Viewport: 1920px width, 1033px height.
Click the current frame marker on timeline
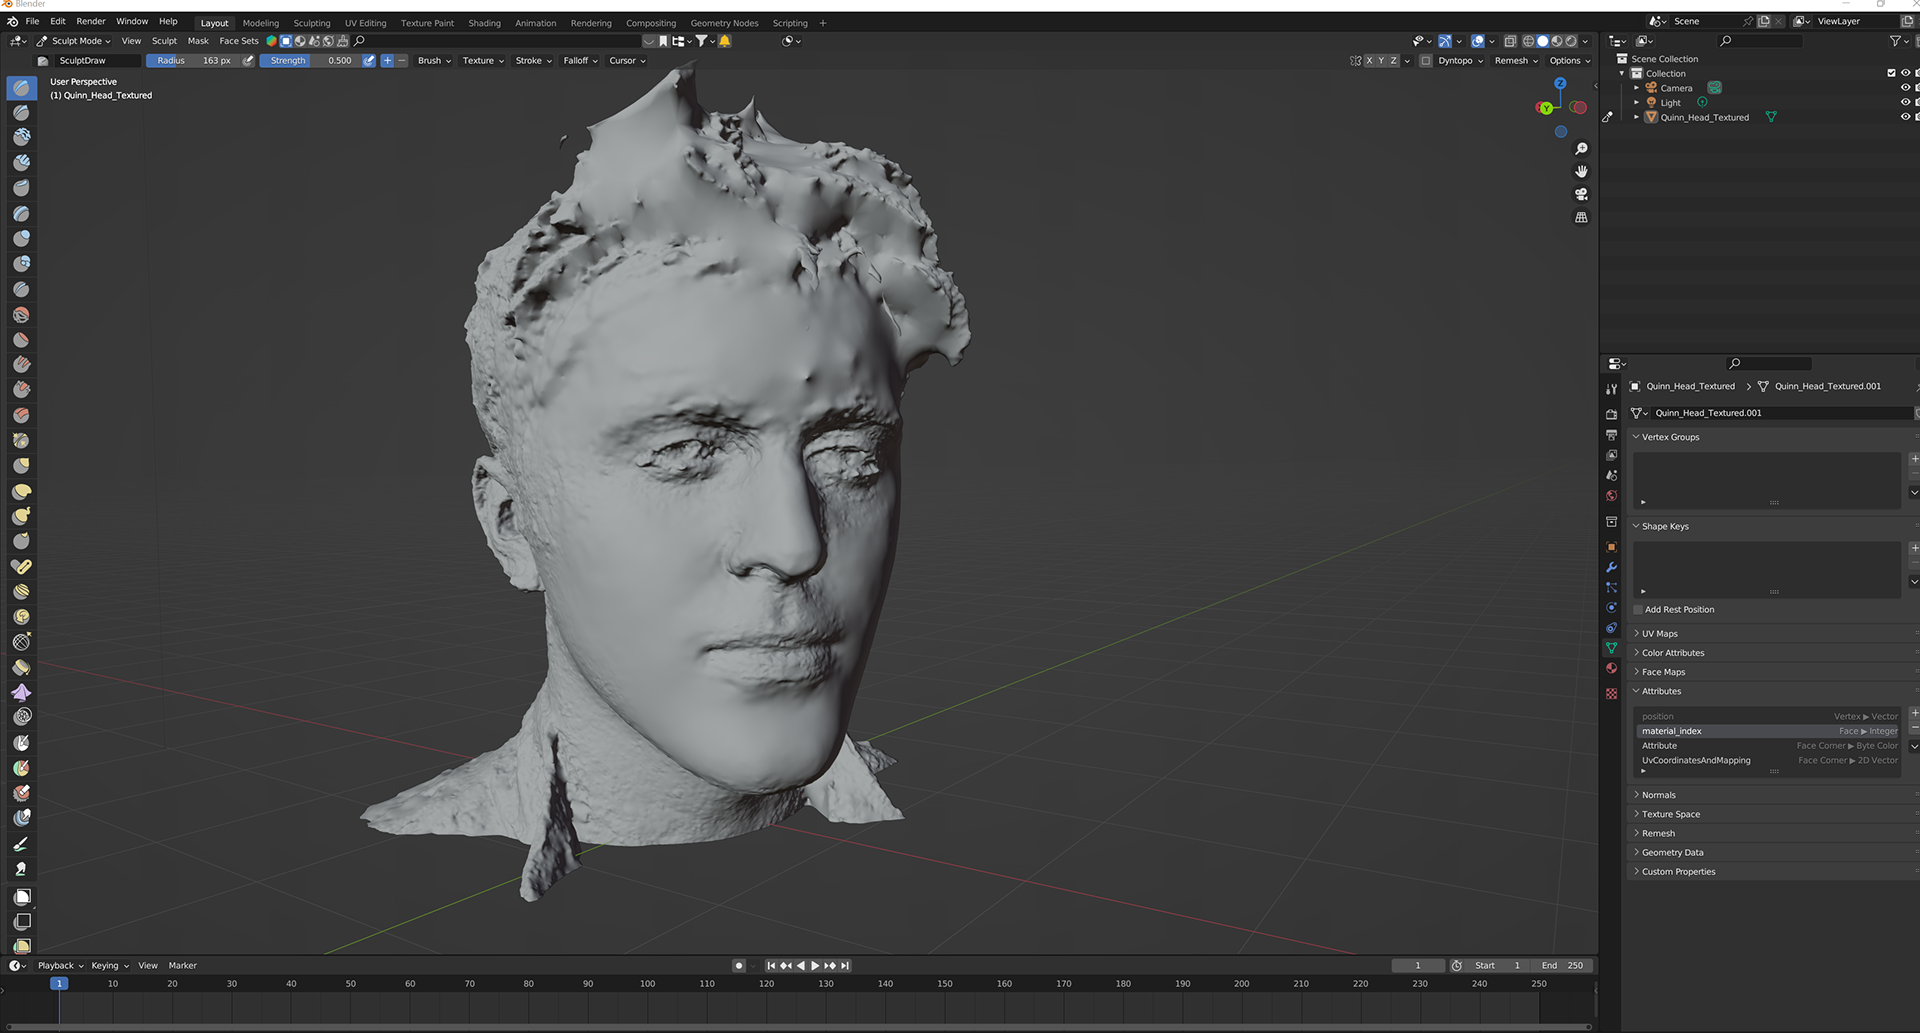59,984
